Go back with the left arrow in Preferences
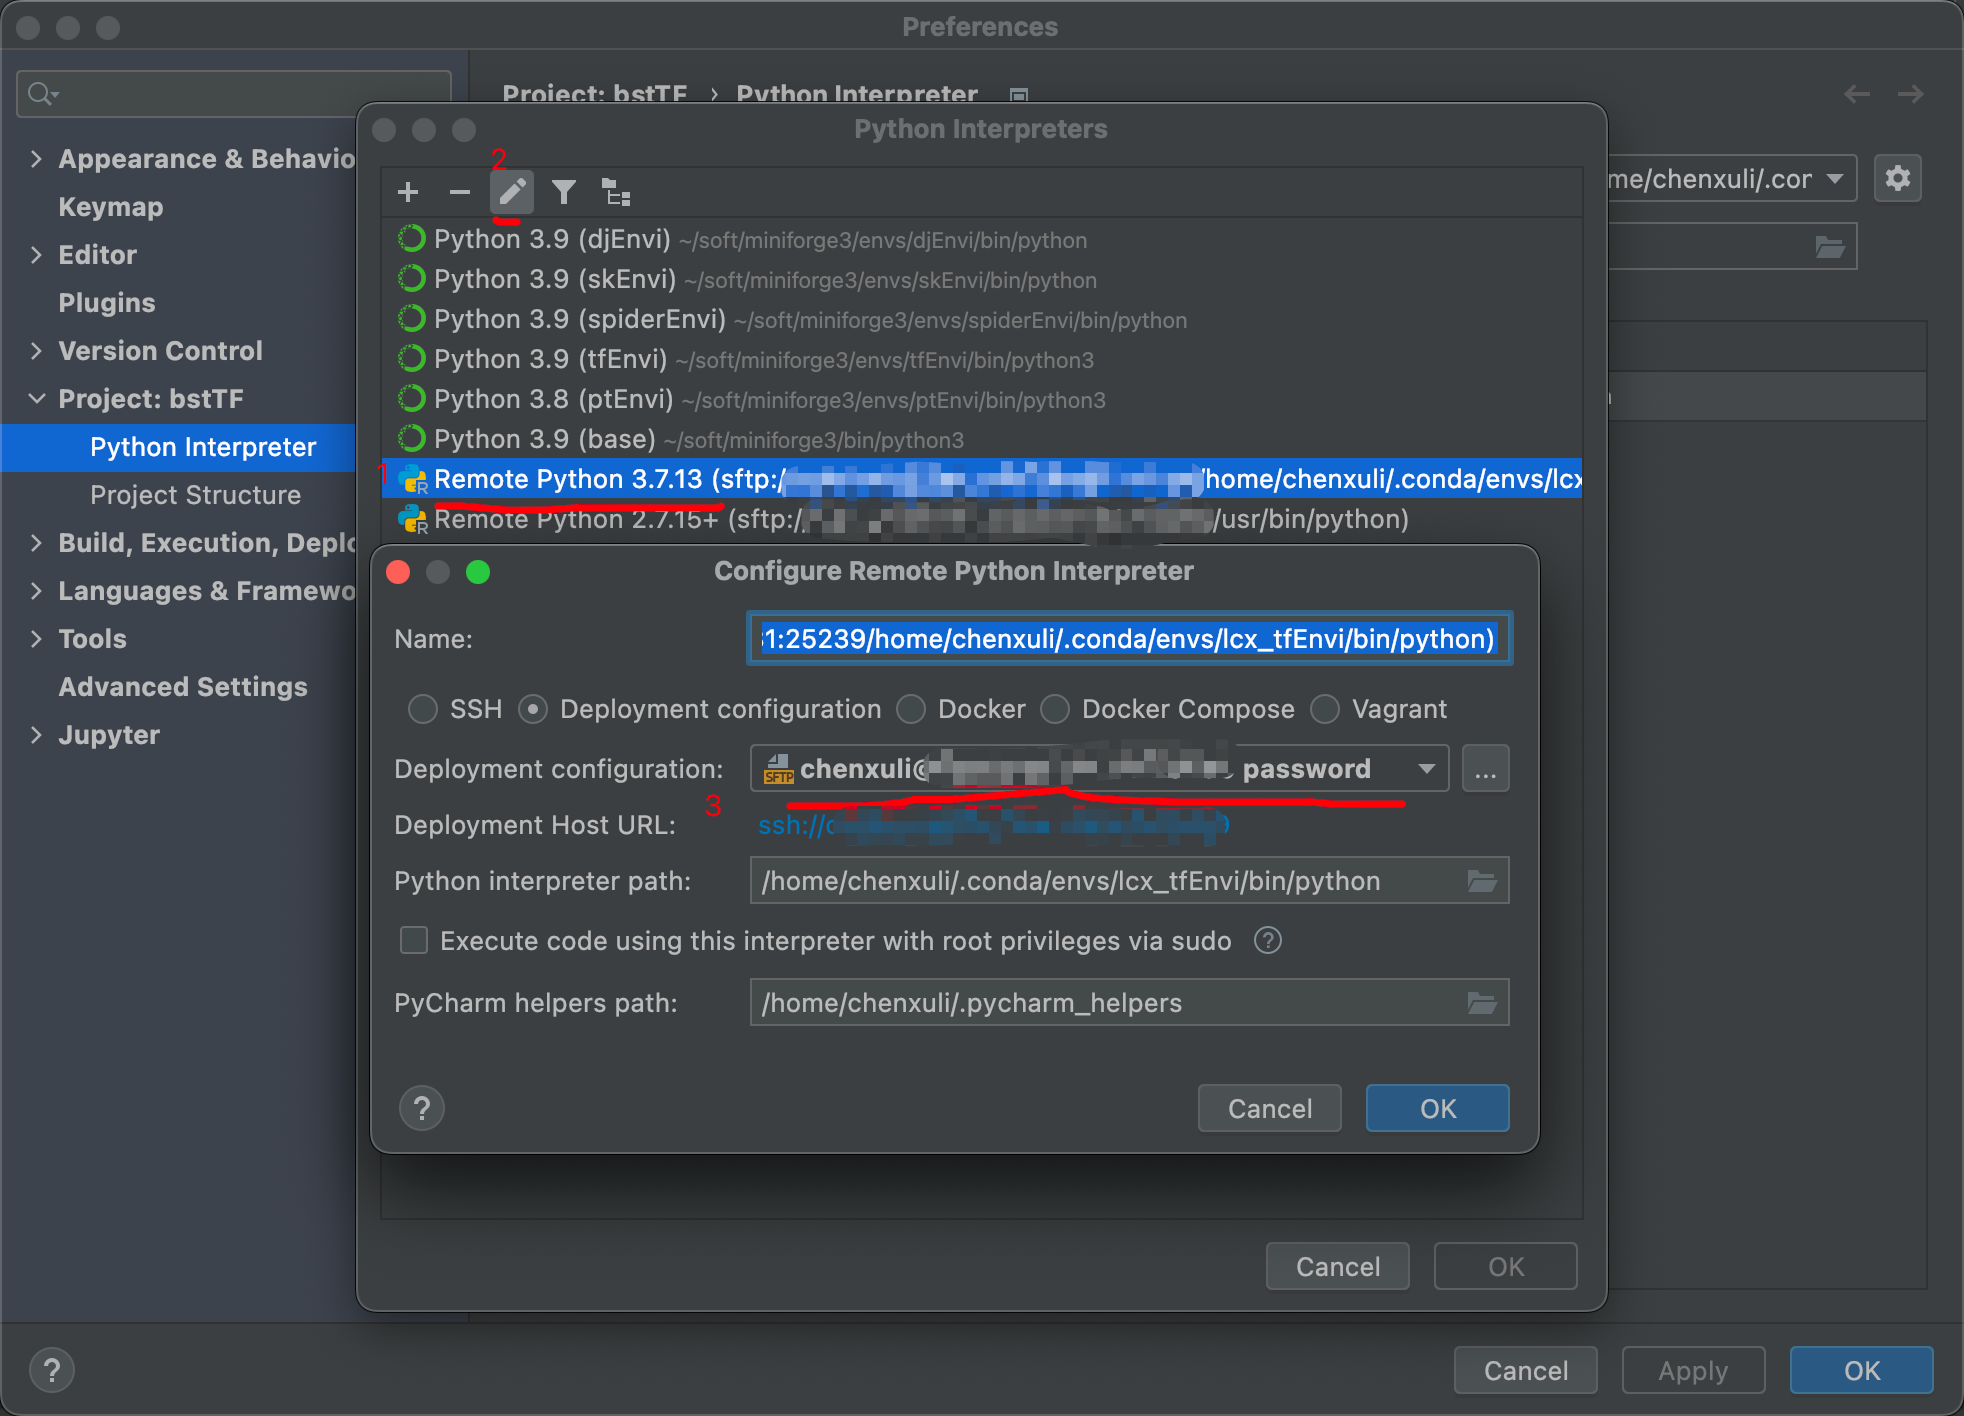The width and height of the screenshot is (1964, 1416). (x=1857, y=94)
